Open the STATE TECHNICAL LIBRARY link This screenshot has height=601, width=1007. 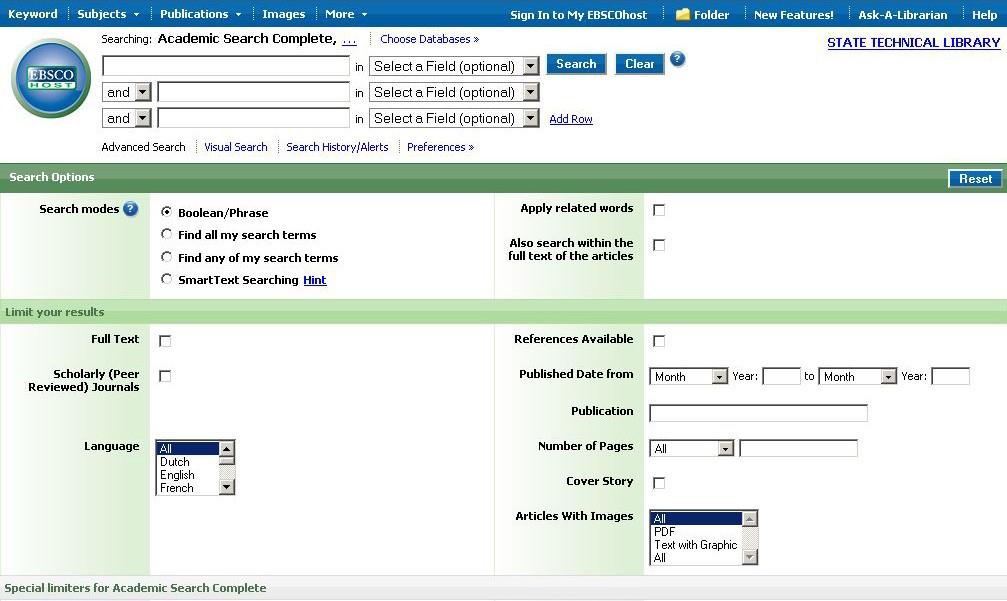click(x=913, y=42)
